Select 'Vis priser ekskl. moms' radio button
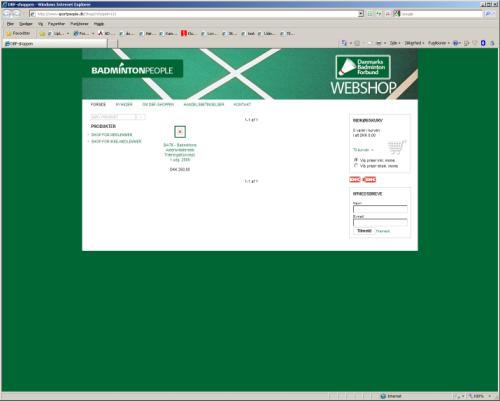Image resolution: width=500 pixels, height=401 pixels. 356,166
